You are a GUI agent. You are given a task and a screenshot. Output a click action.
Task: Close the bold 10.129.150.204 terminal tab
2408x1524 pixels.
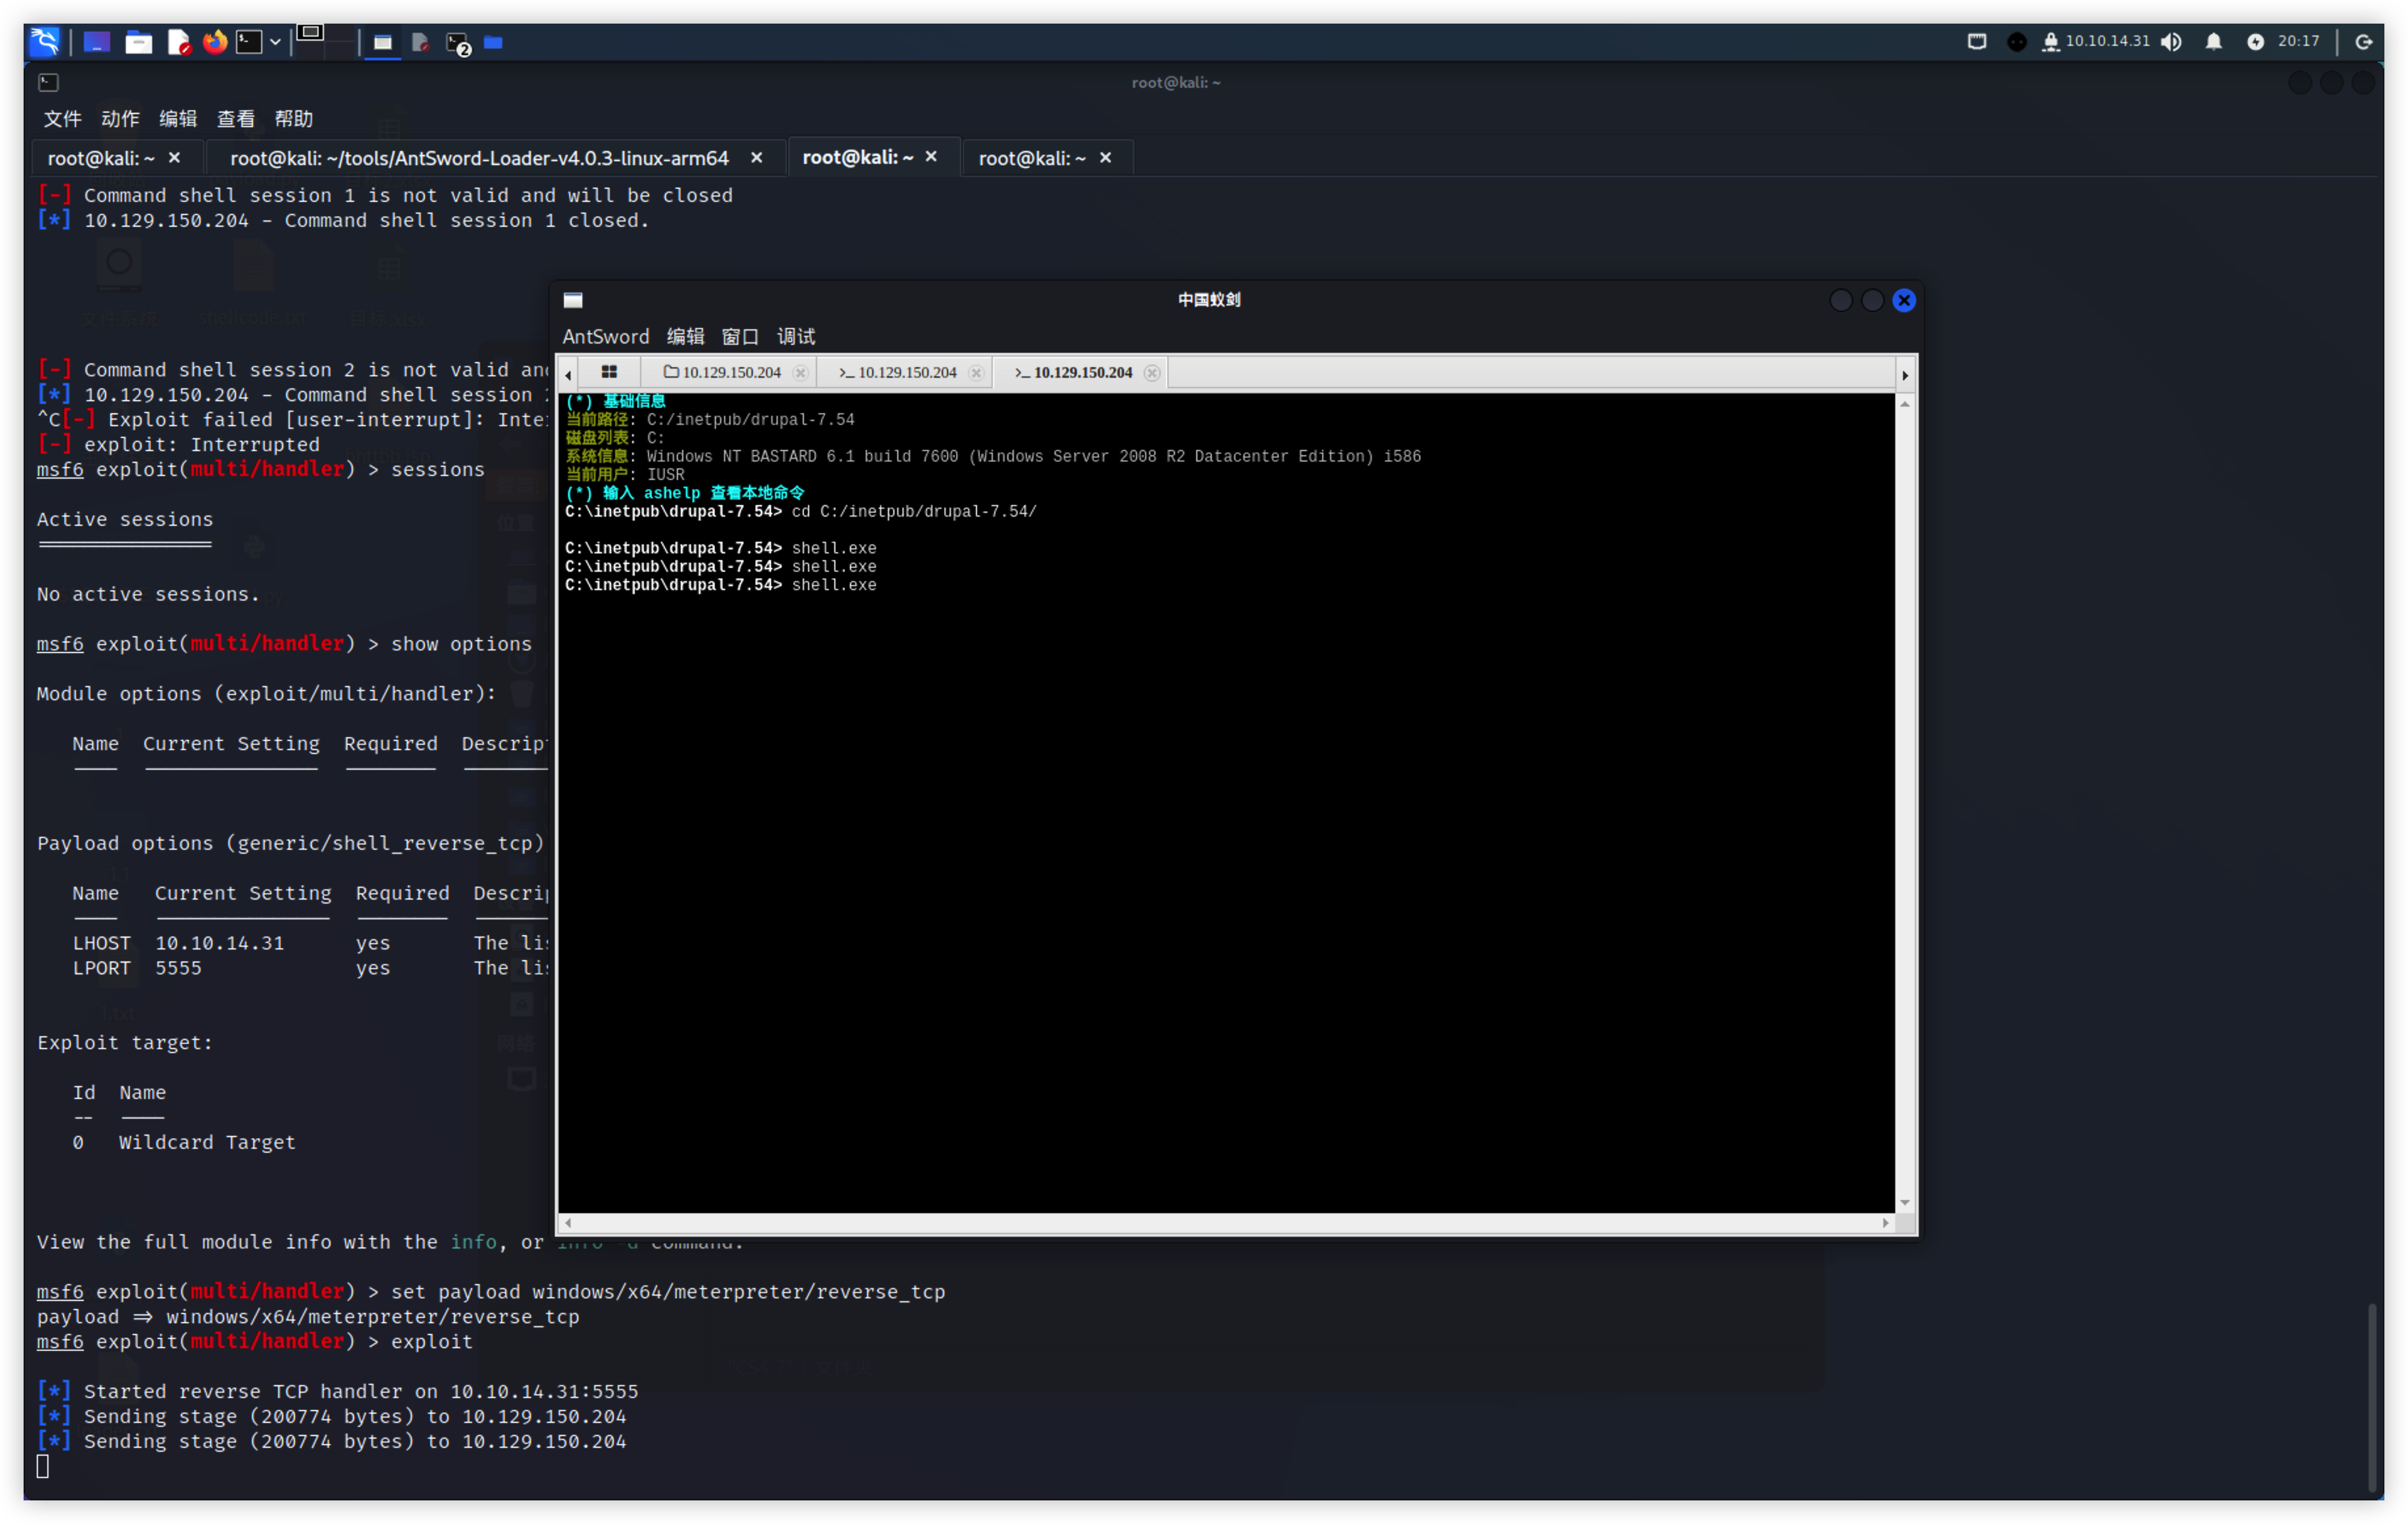[1152, 372]
